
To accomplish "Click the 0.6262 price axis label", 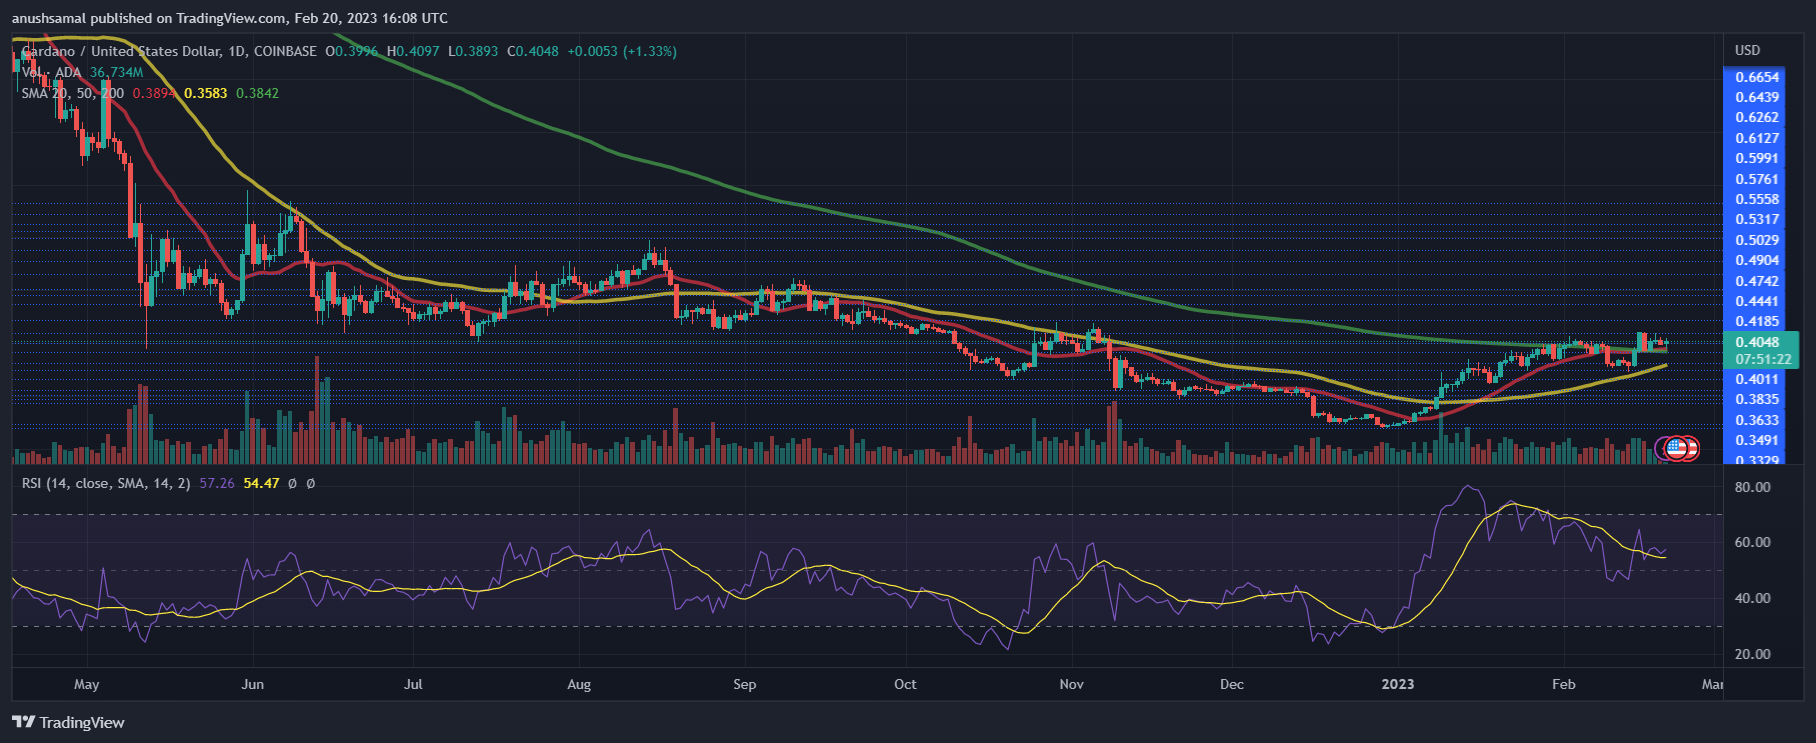I will pos(1757,117).
